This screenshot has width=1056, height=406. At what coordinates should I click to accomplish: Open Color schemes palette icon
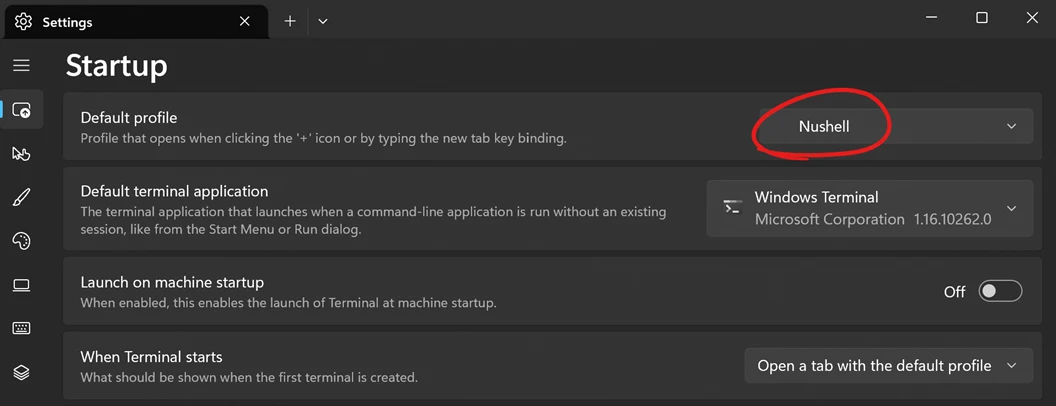coord(21,241)
